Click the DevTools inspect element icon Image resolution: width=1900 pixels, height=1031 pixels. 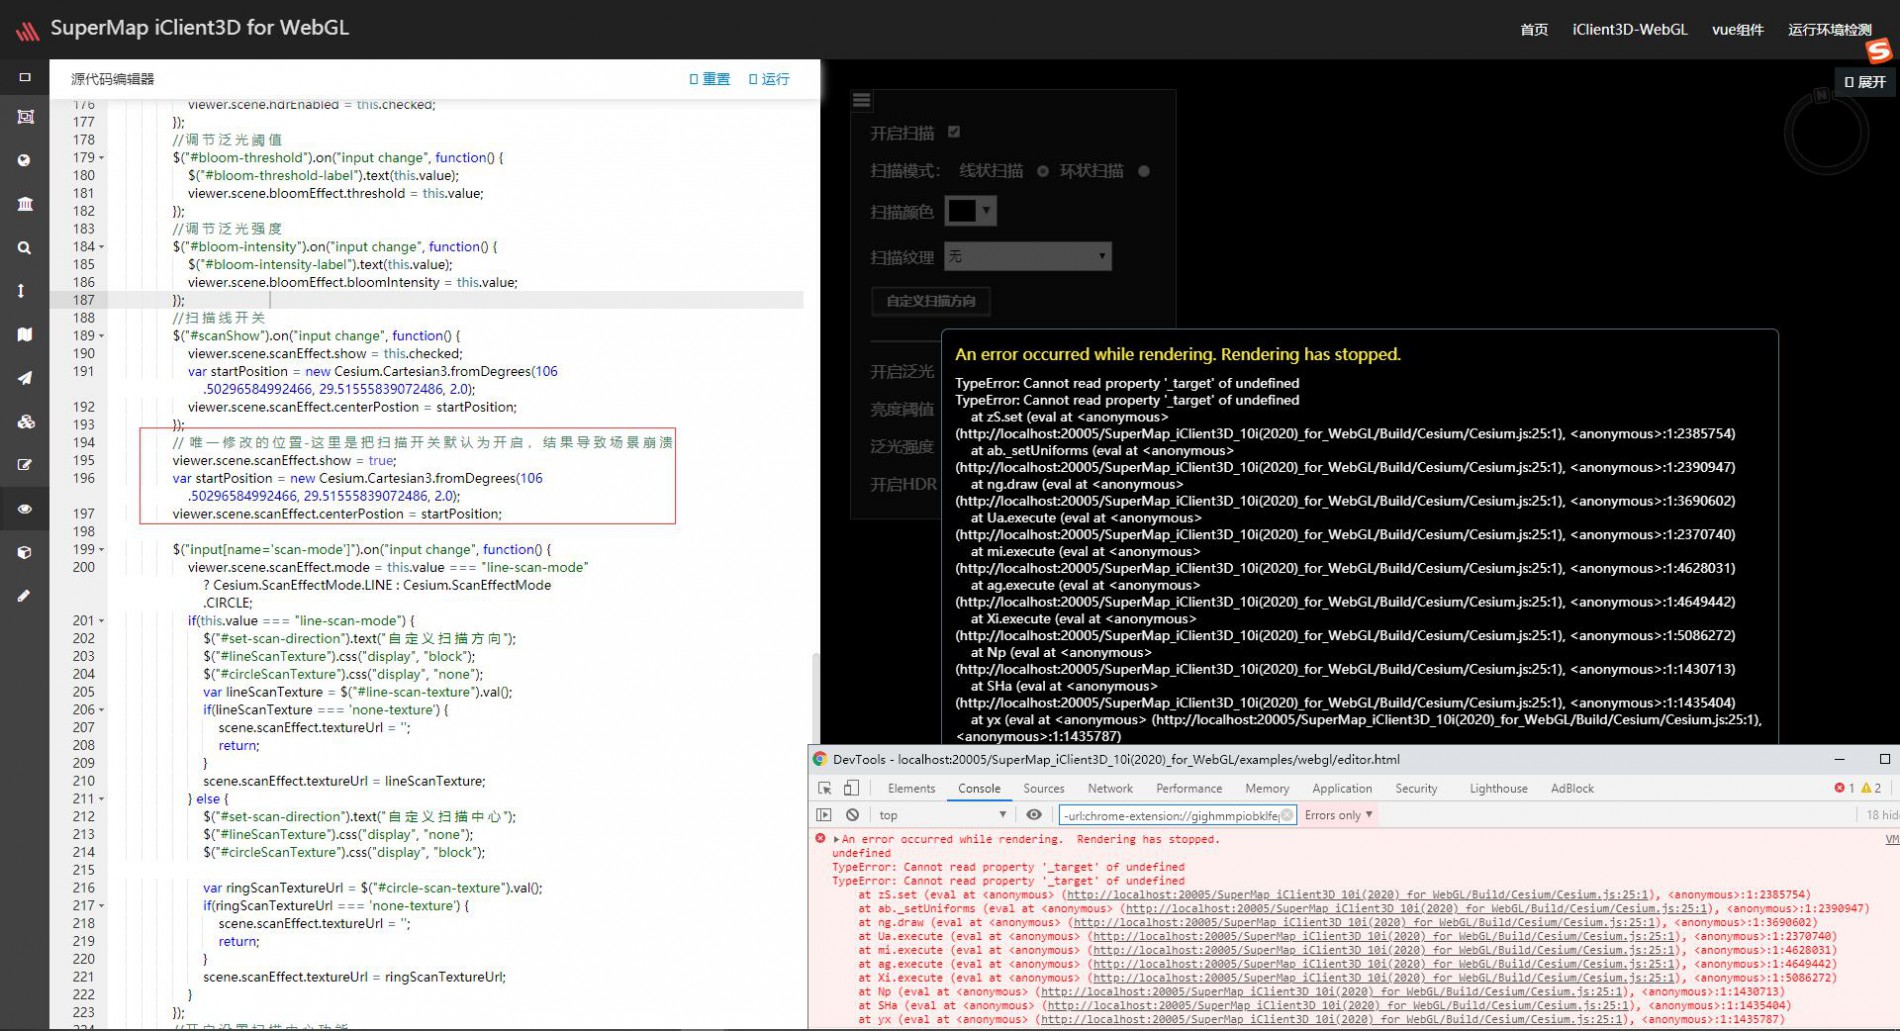click(x=825, y=788)
